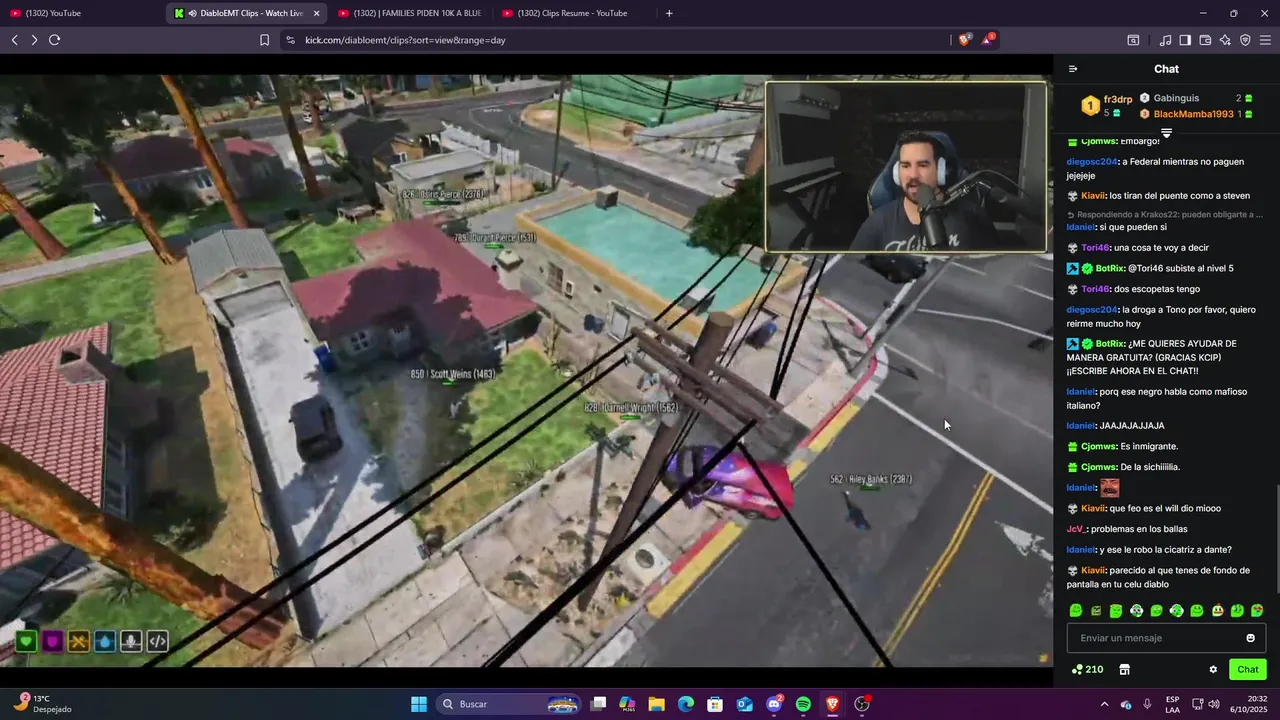Click the tab search icon in toolbar

tap(1133, 40)
